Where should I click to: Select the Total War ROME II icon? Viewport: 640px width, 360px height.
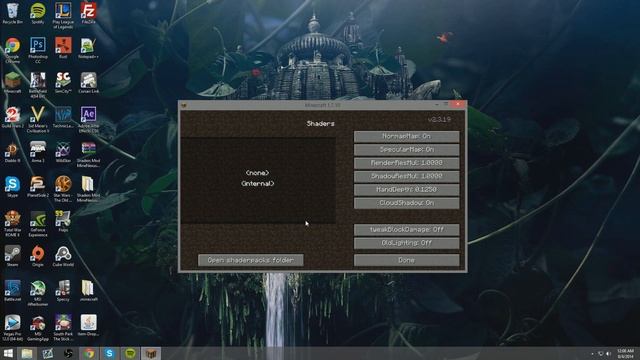coord(12,224)
